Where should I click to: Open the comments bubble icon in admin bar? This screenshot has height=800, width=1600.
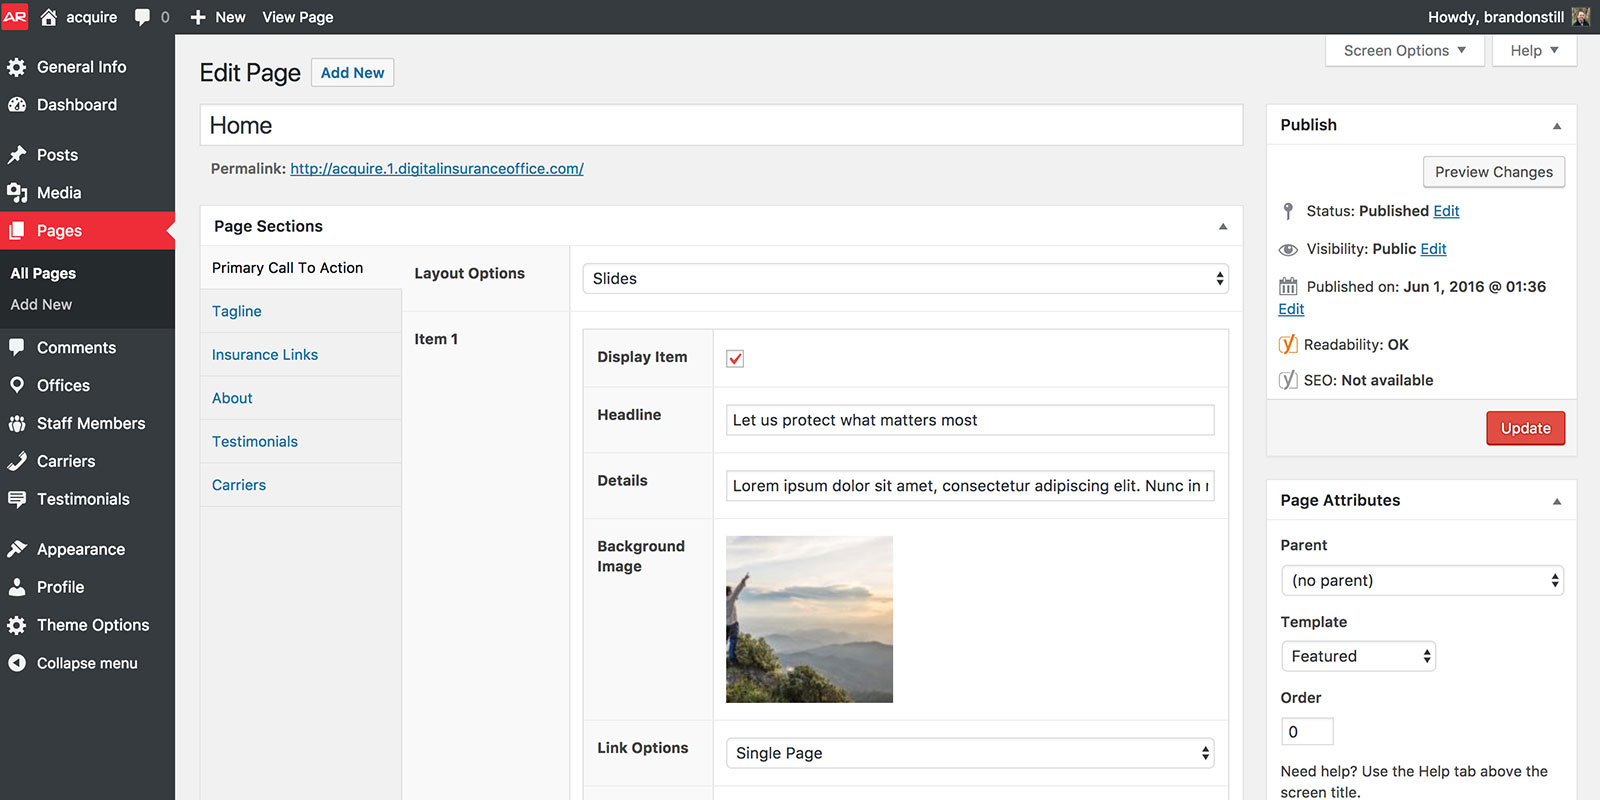click(x=142, y=17)
